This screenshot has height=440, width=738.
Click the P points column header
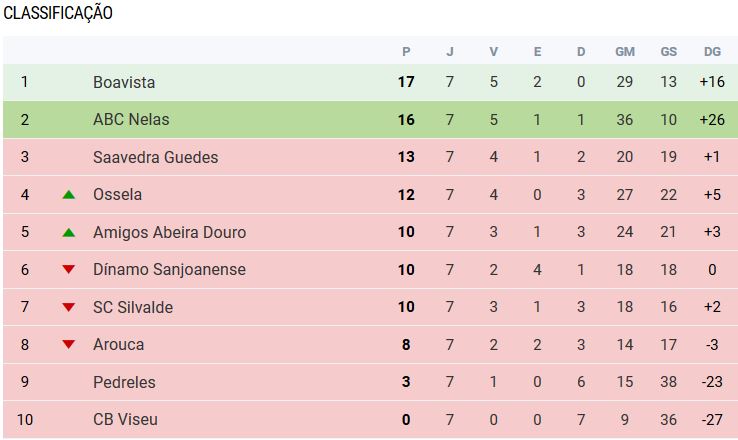[406, 51]
